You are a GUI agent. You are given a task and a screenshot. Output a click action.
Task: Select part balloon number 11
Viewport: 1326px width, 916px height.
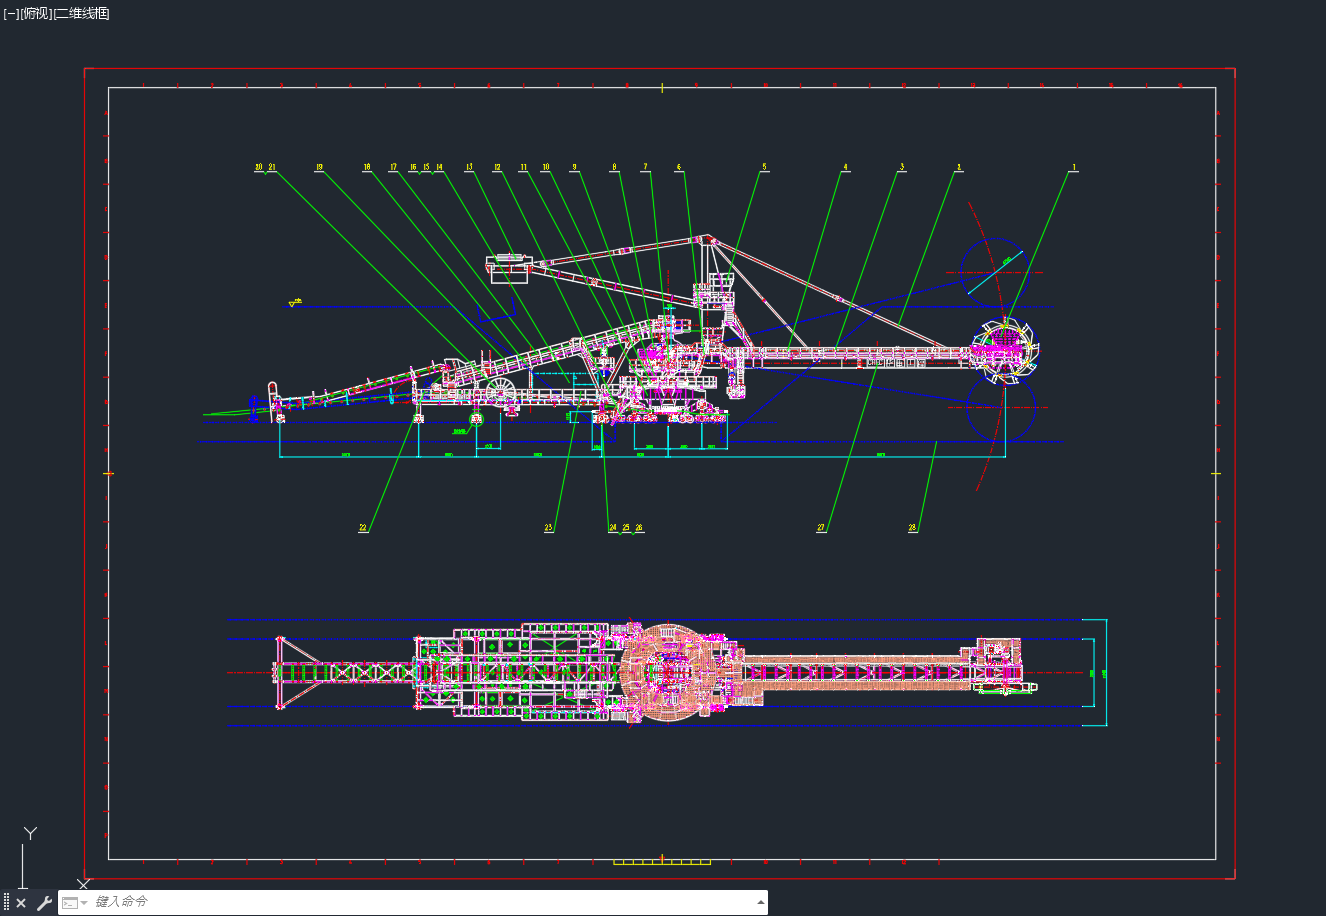coord(523,168)
